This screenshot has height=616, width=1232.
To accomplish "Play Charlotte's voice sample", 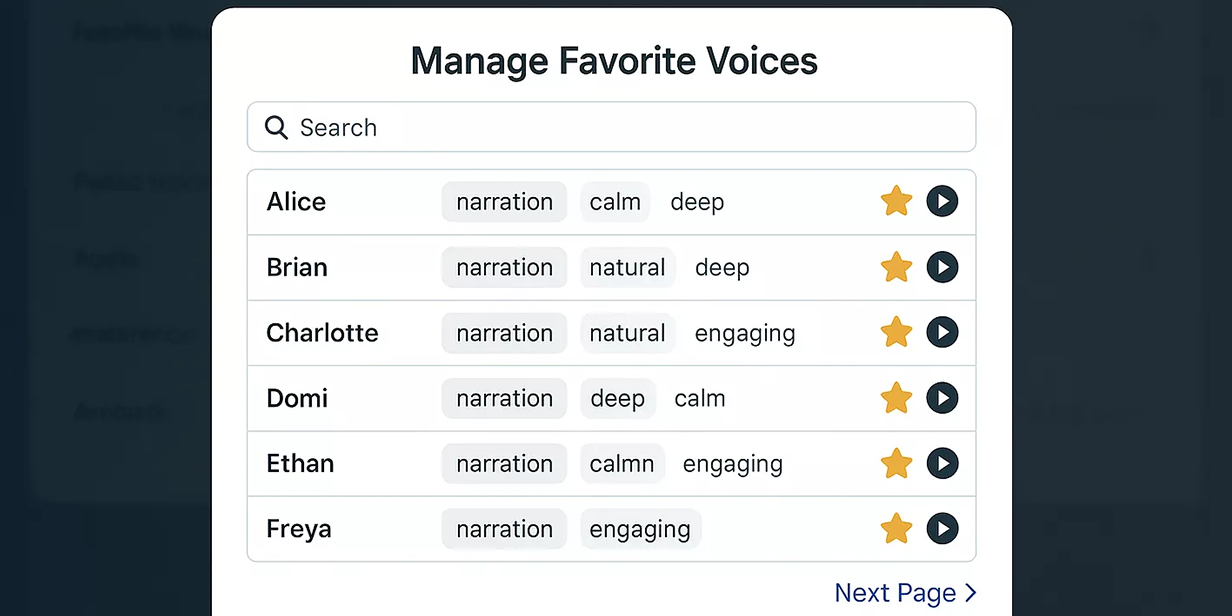I will point(942,332).
